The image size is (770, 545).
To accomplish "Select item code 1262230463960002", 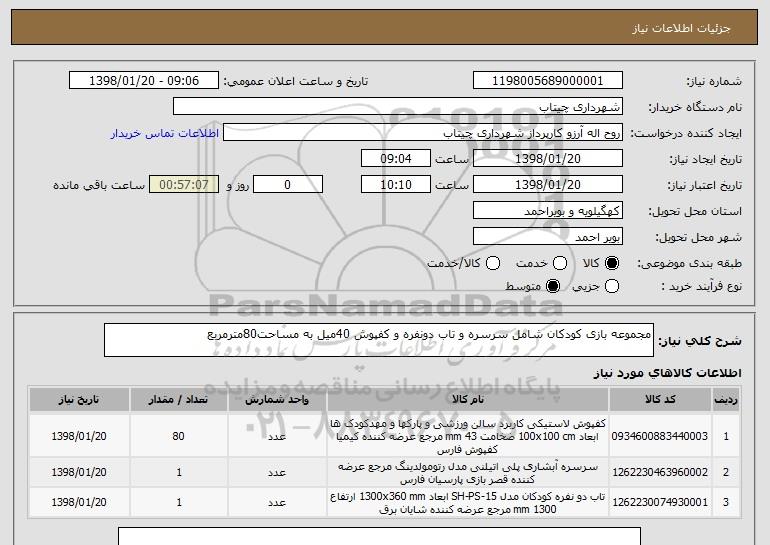I will point(660,472).
